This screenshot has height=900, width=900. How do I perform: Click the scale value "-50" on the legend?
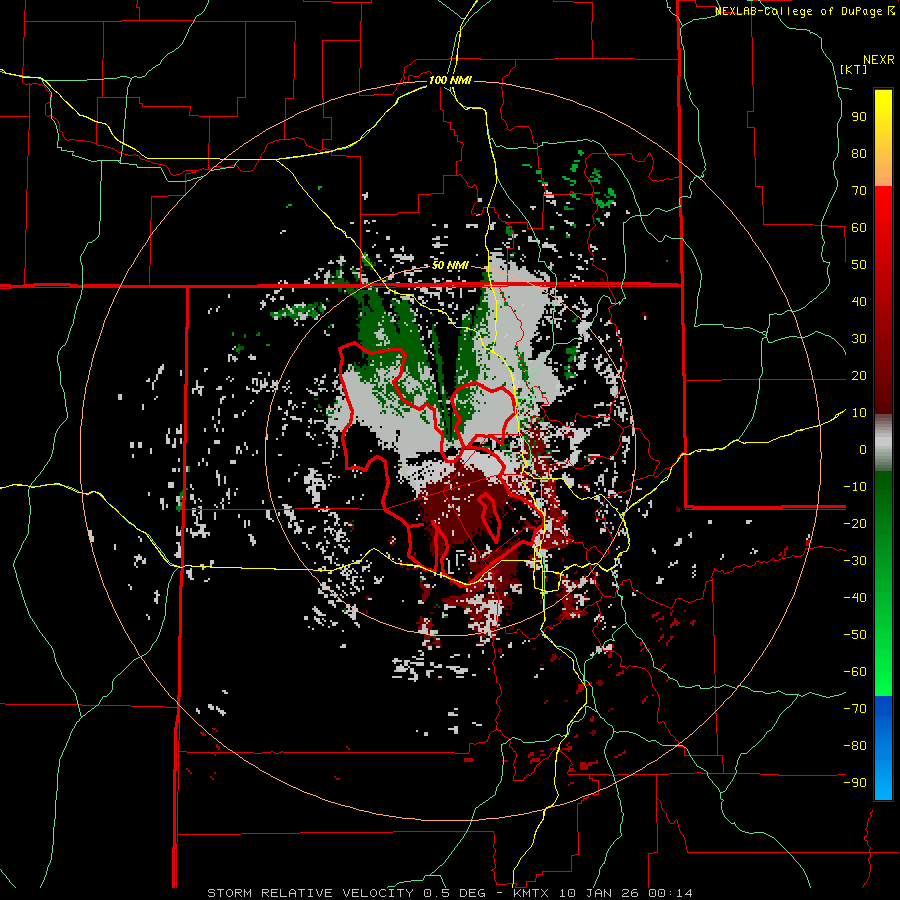coord(855,635)
